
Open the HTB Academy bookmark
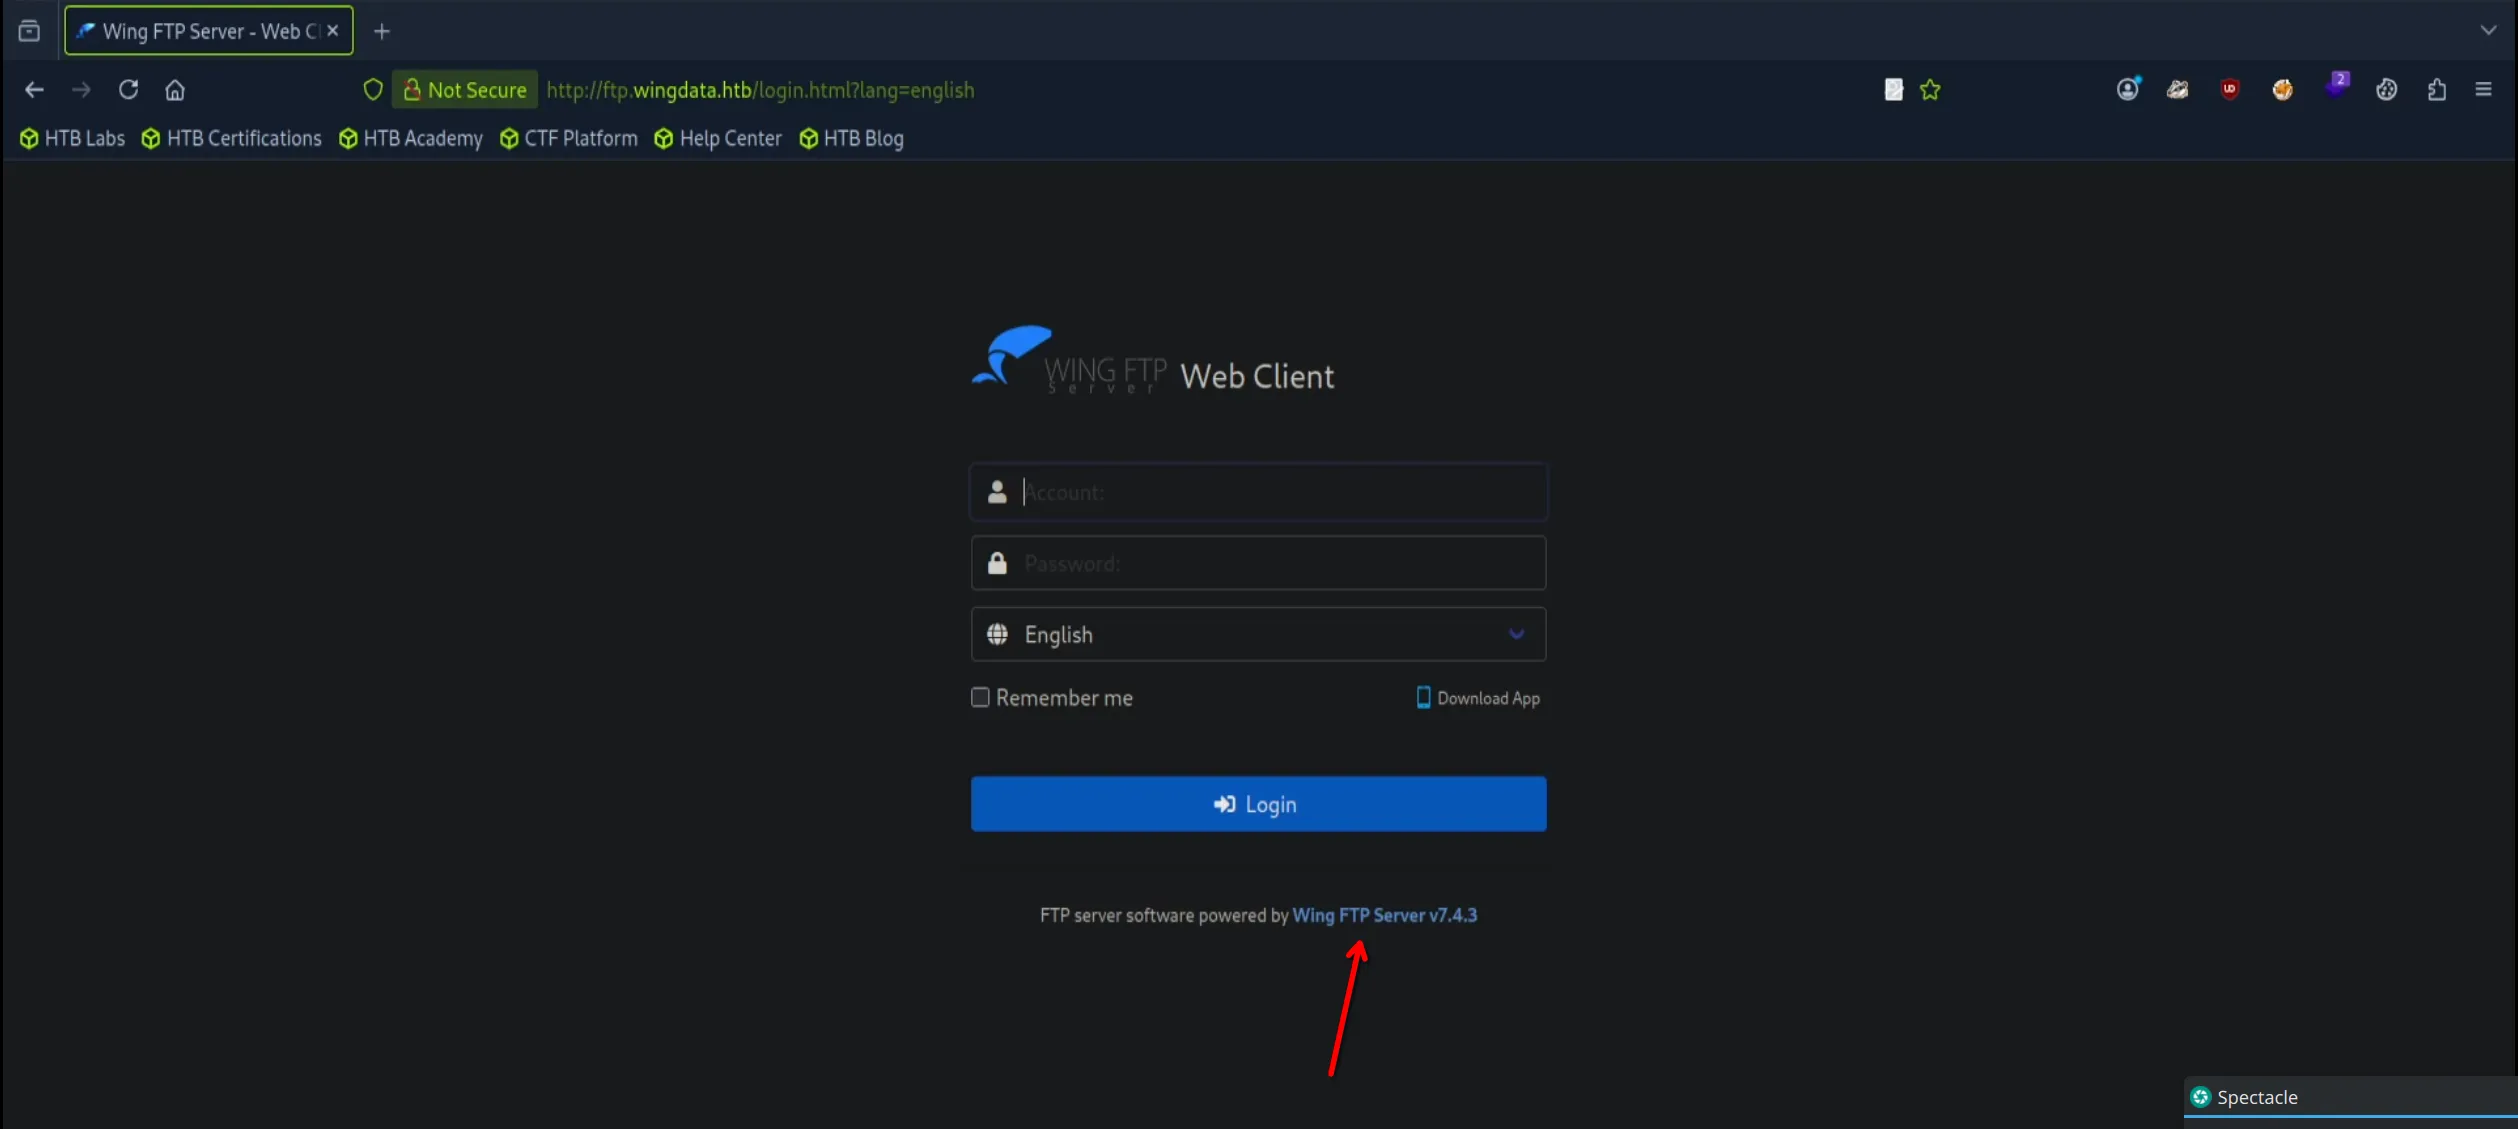pos(410,138)
